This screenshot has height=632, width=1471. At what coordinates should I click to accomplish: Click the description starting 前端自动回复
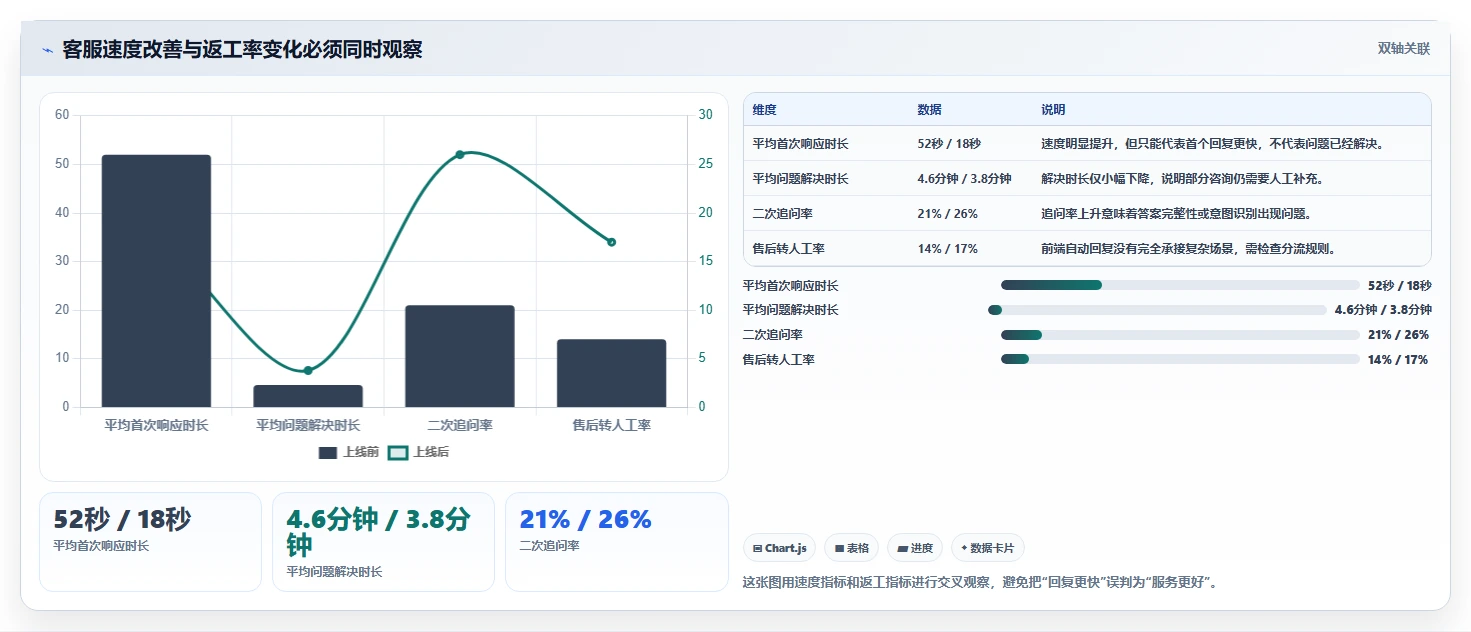coord(1188,249)
